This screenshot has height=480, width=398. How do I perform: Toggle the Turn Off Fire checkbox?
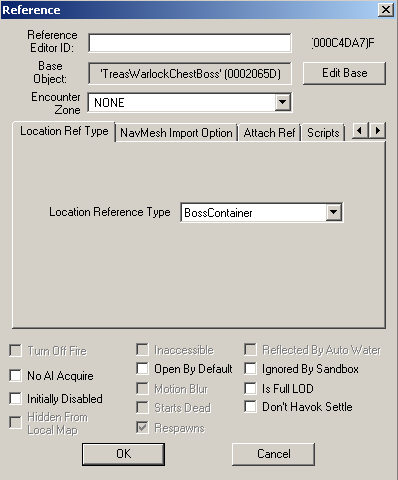[15, 351]
